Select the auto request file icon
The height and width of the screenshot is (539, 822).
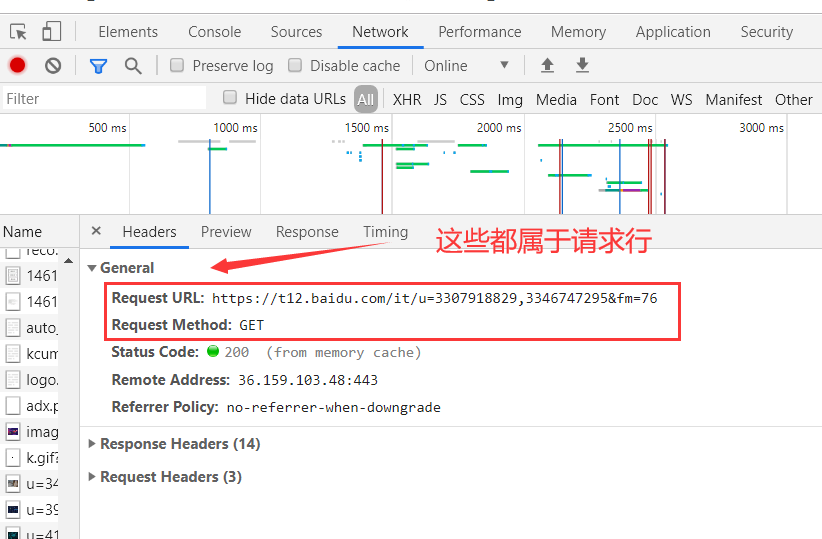(13, 328)
